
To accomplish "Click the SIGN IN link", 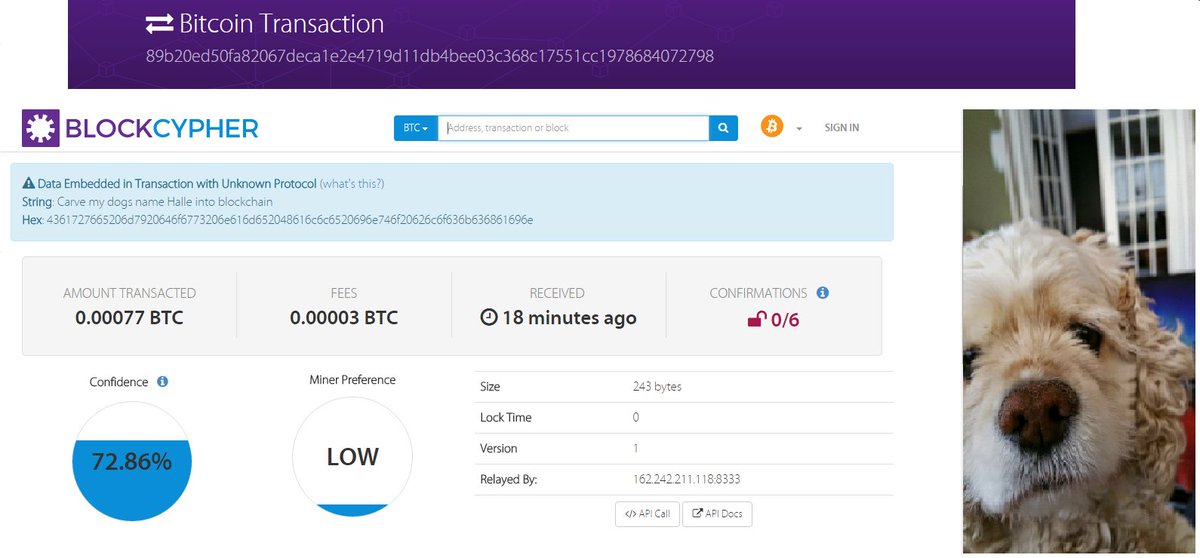I will (x=841, y=128).
